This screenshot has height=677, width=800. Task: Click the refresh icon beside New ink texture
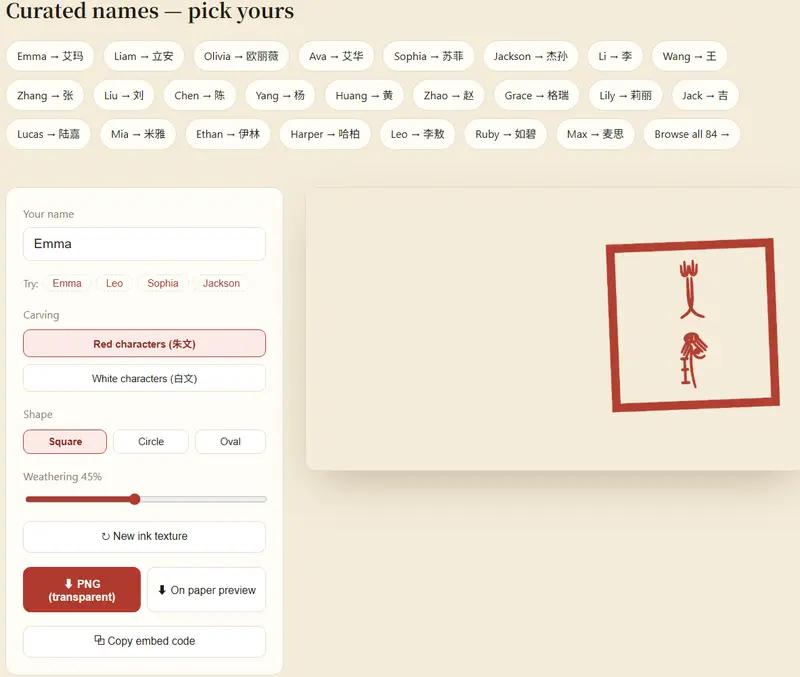coord(106,536)
